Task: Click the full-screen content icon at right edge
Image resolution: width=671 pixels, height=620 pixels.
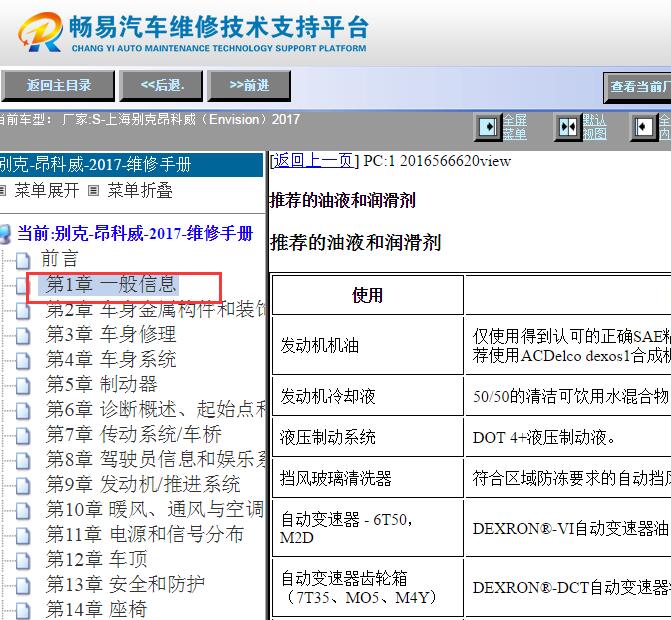Action: click(644, 127)
